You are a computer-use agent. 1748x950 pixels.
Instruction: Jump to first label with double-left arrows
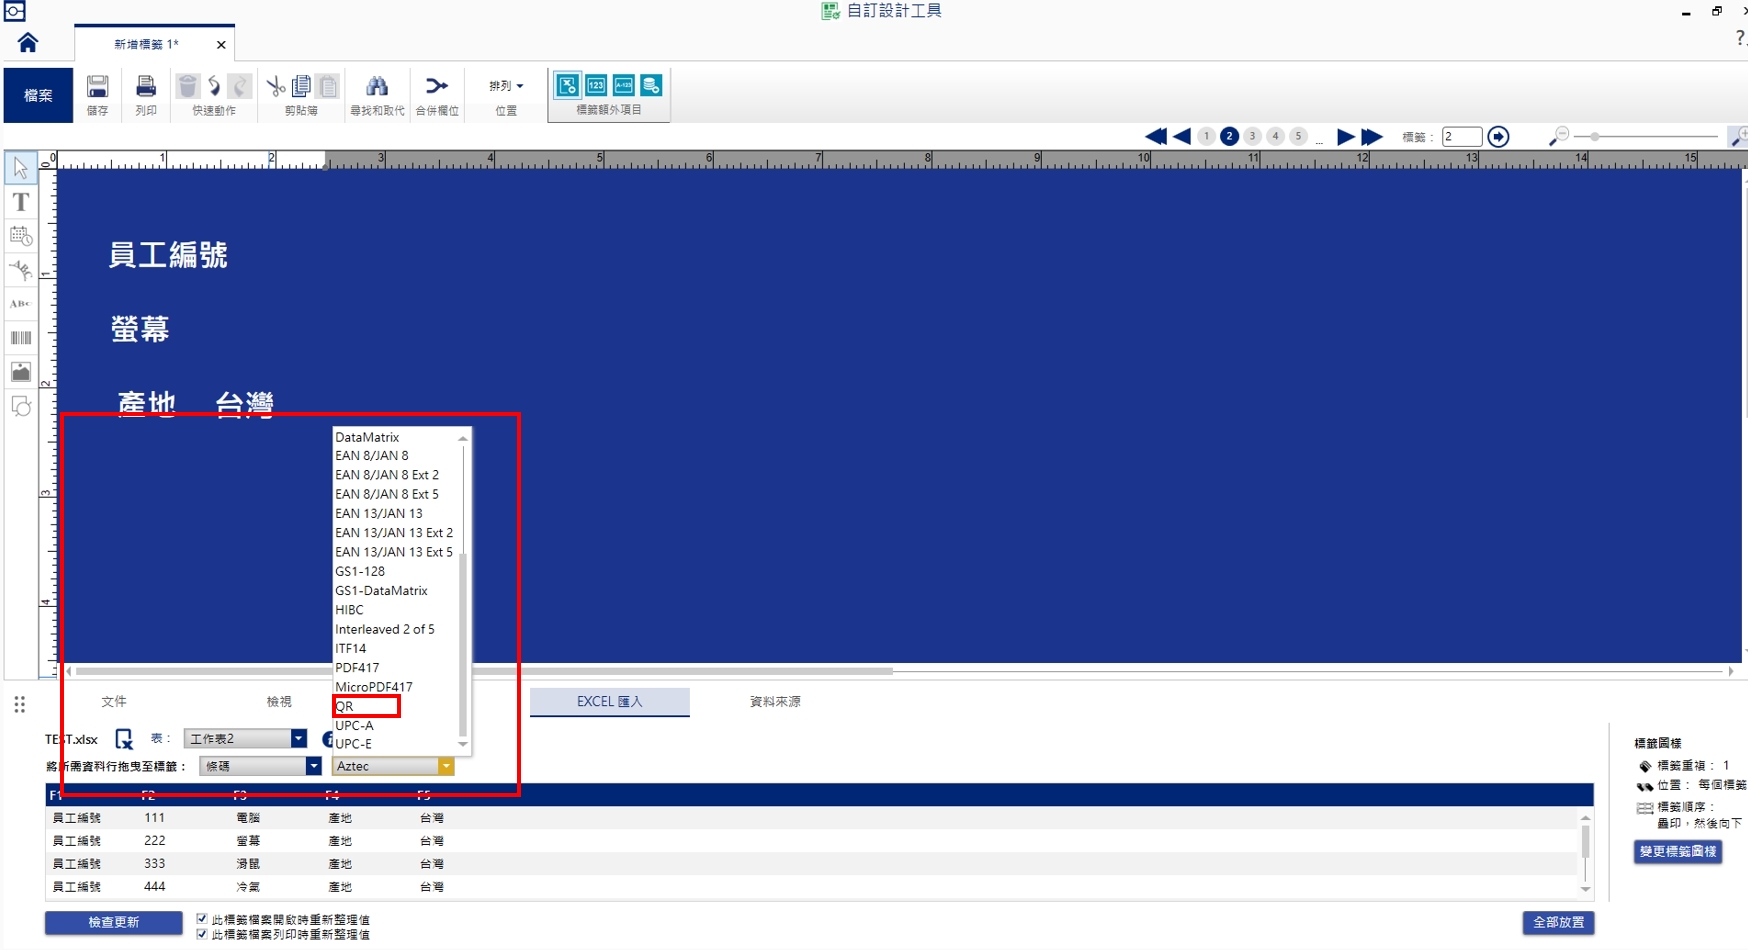click(1156, 136)
